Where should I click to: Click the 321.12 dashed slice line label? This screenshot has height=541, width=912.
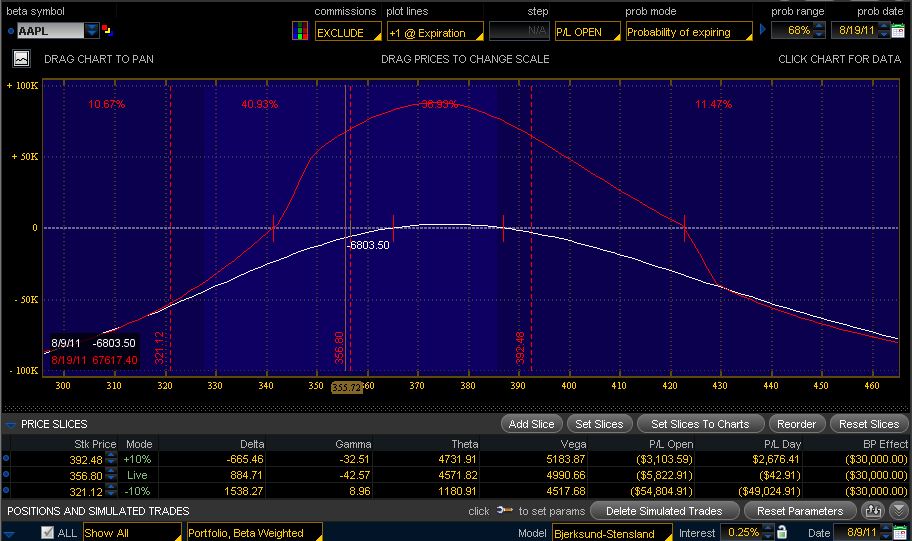[159, 348]
